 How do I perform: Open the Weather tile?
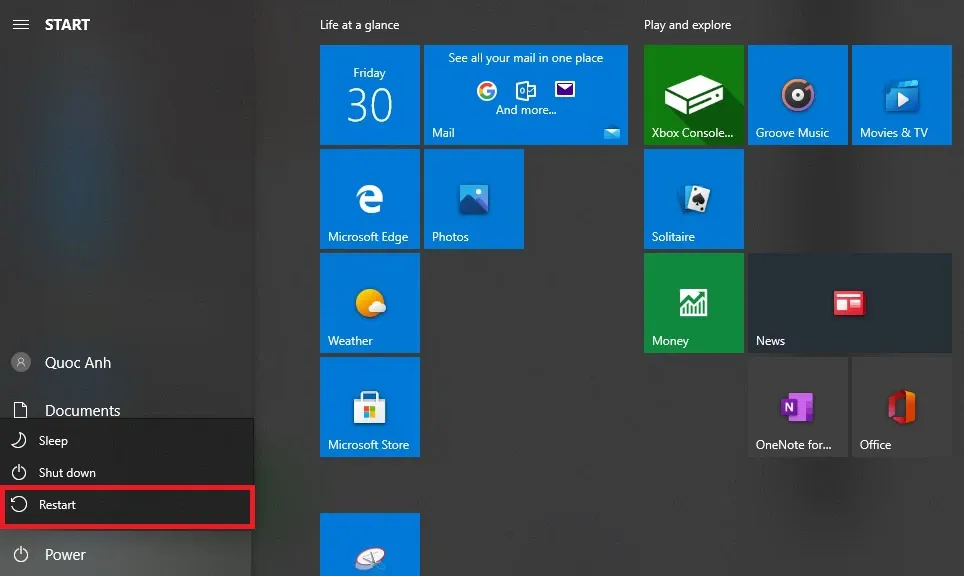coord(369,303)
